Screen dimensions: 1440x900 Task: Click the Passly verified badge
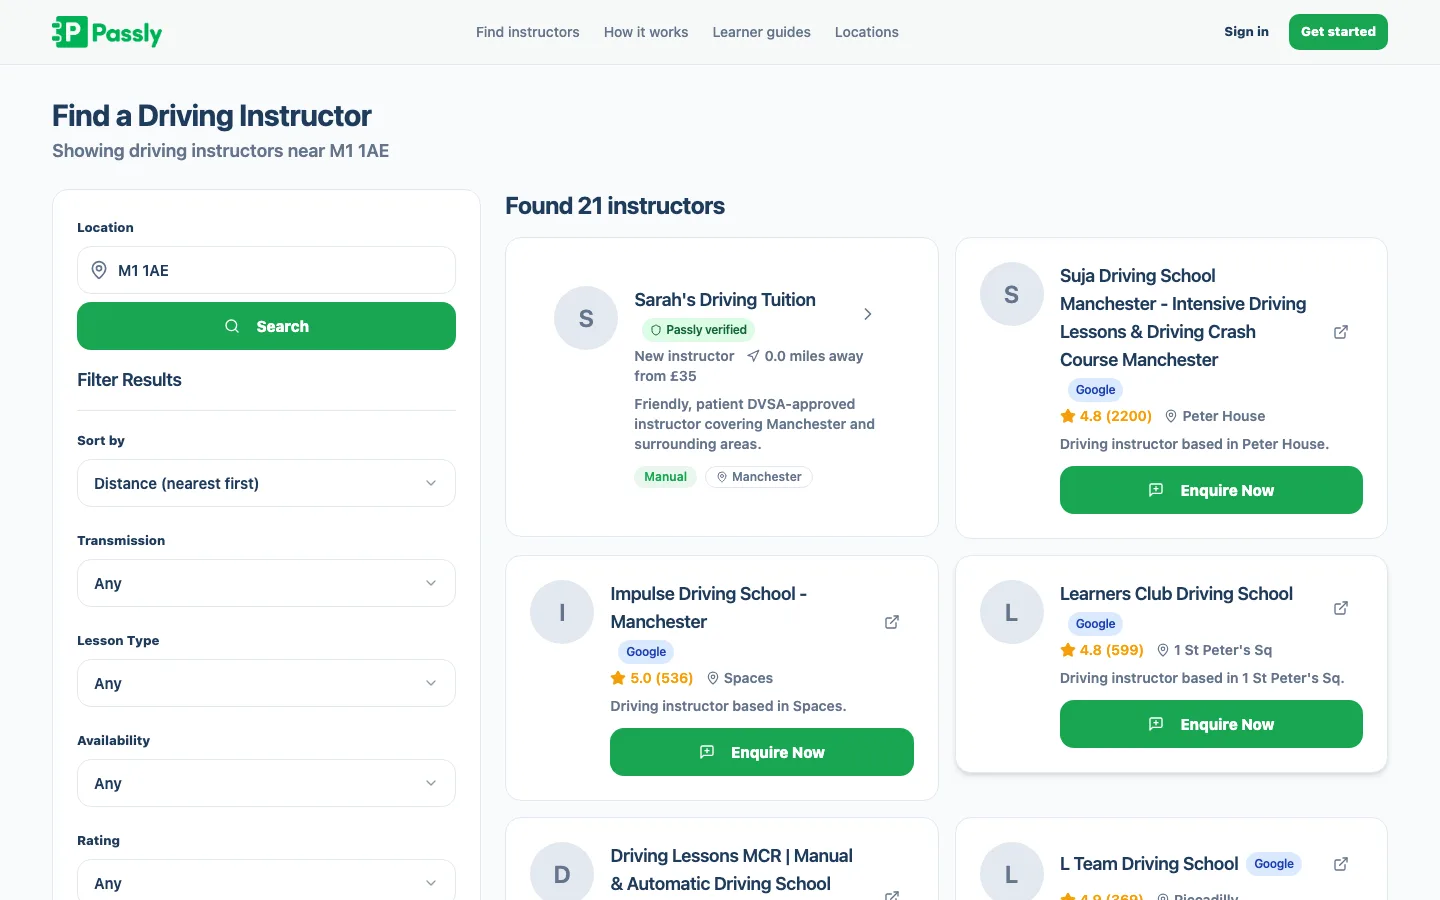[698, 330]
